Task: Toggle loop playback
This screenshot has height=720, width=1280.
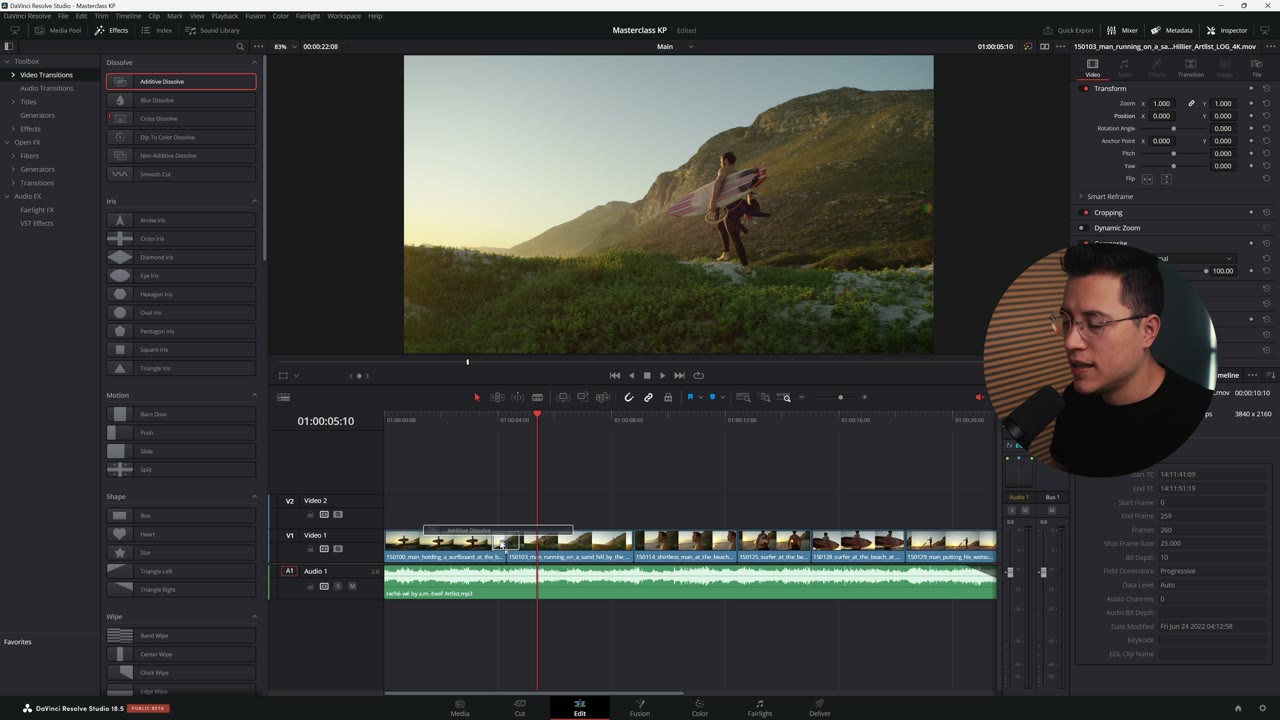Action: click(699, 375)
